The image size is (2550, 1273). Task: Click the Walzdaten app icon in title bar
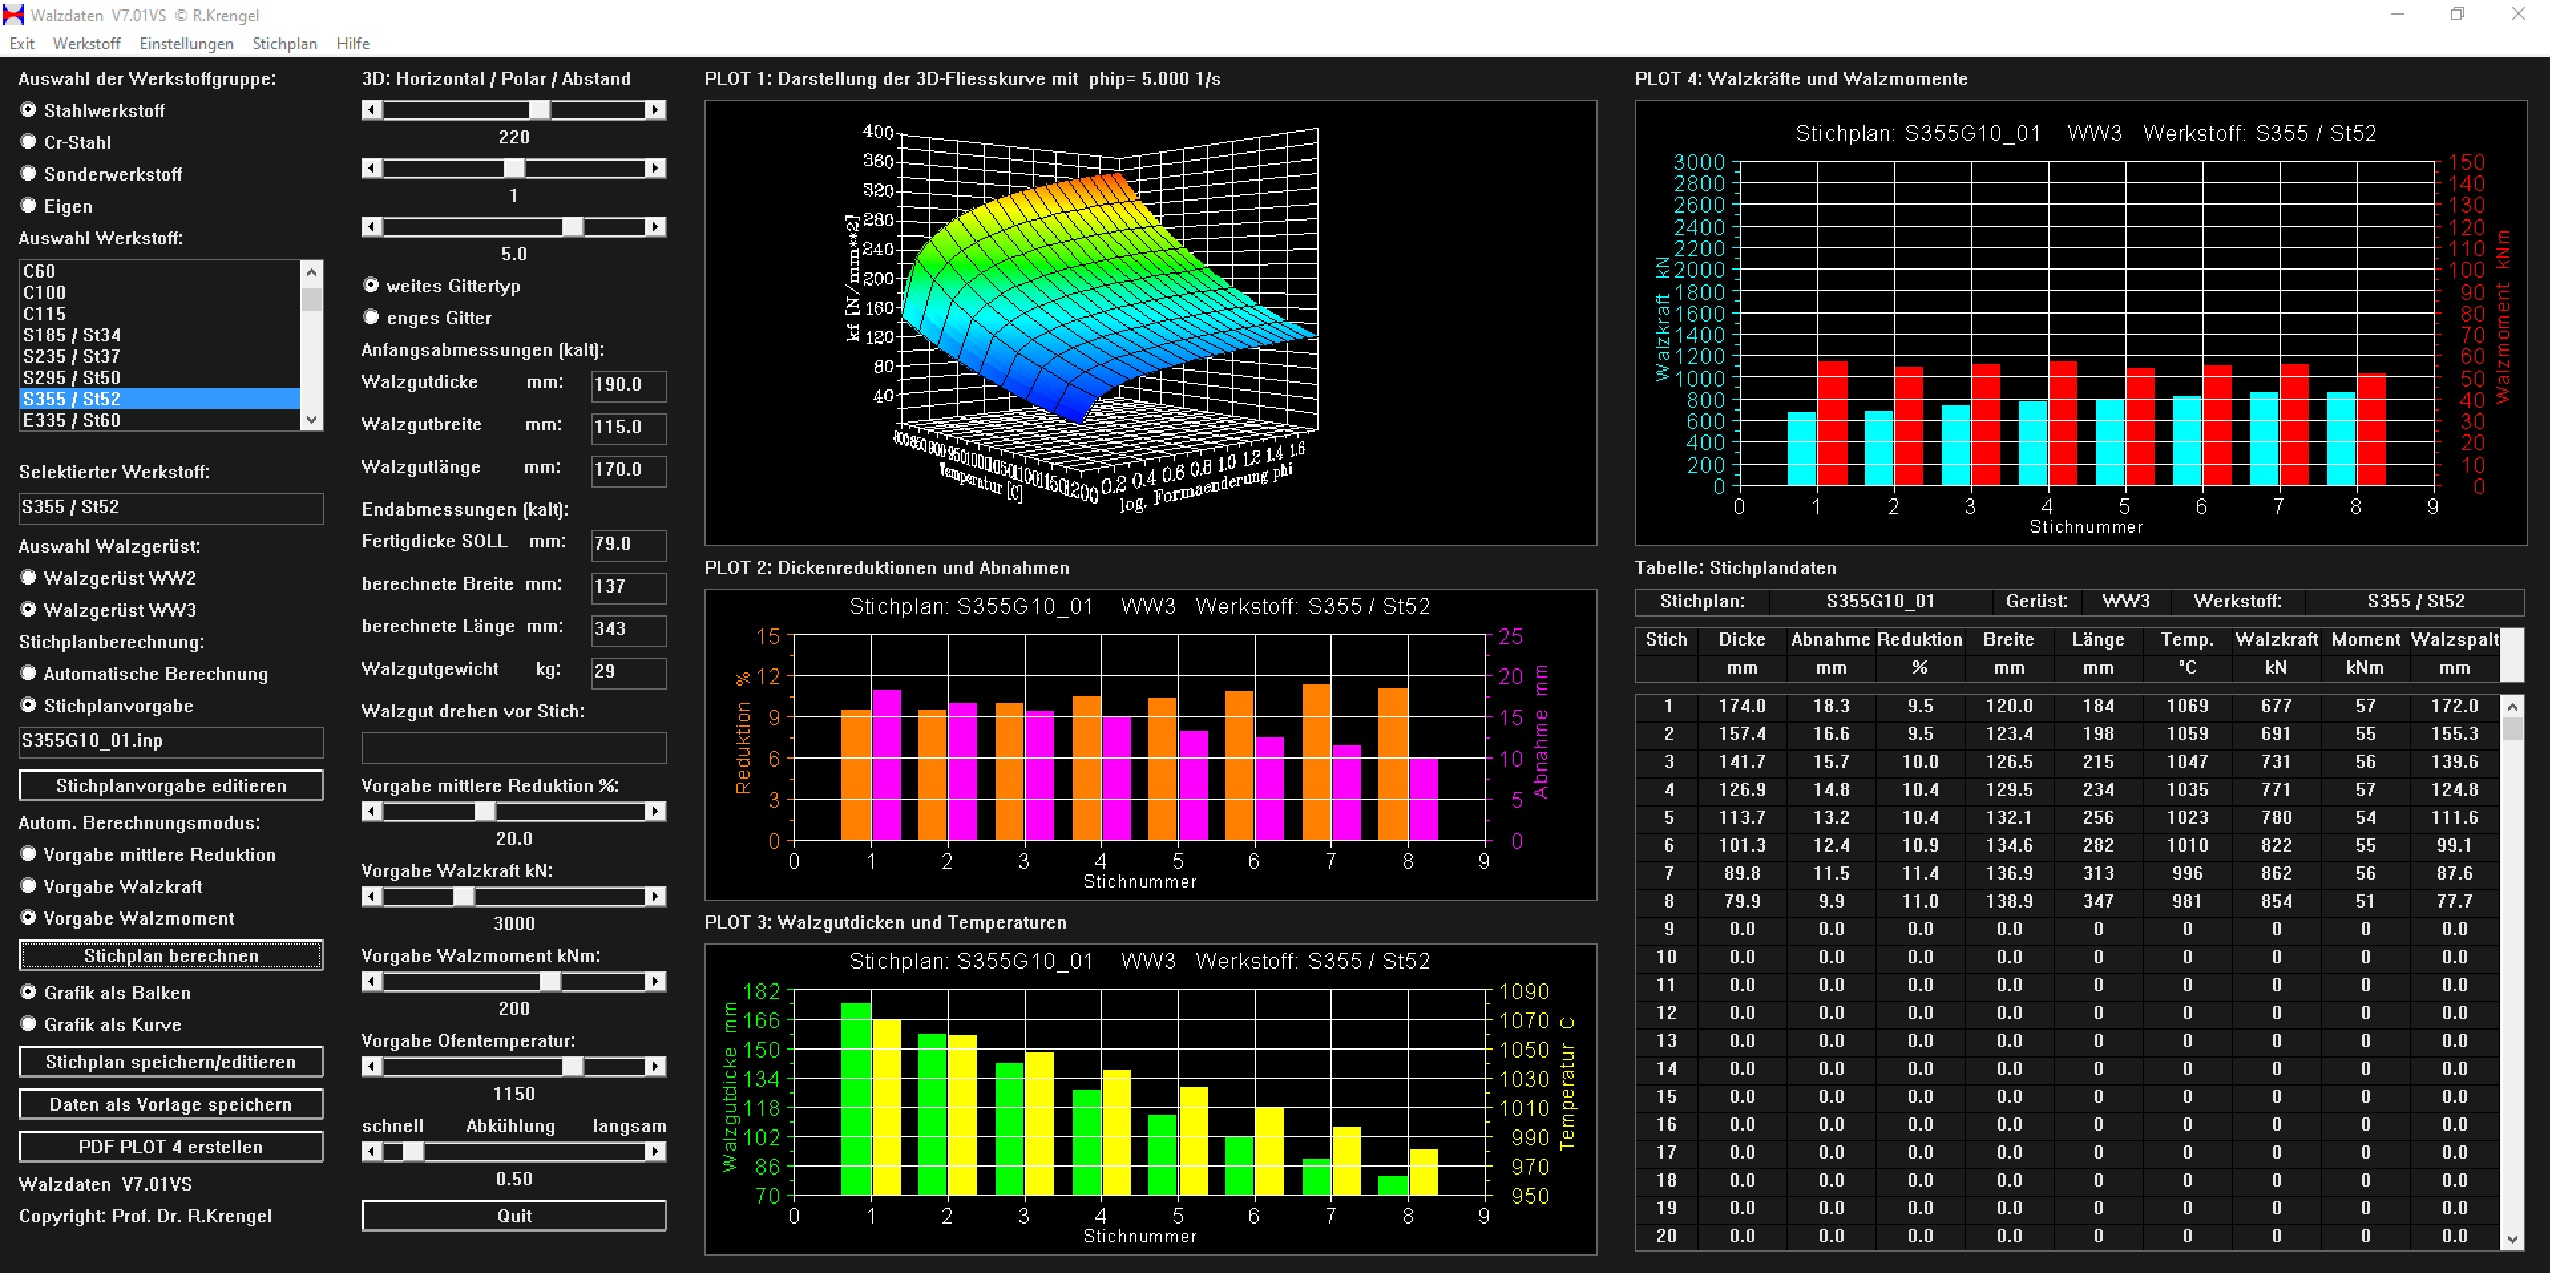[14, 15]
